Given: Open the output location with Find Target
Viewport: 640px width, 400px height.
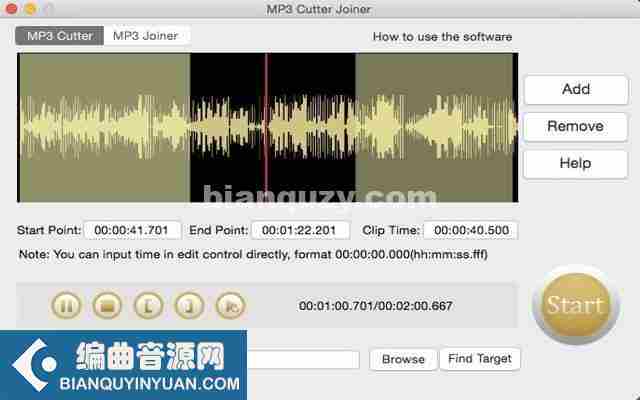Looking at the screenshot, I should pyautogui.click(x=480, y=359).
